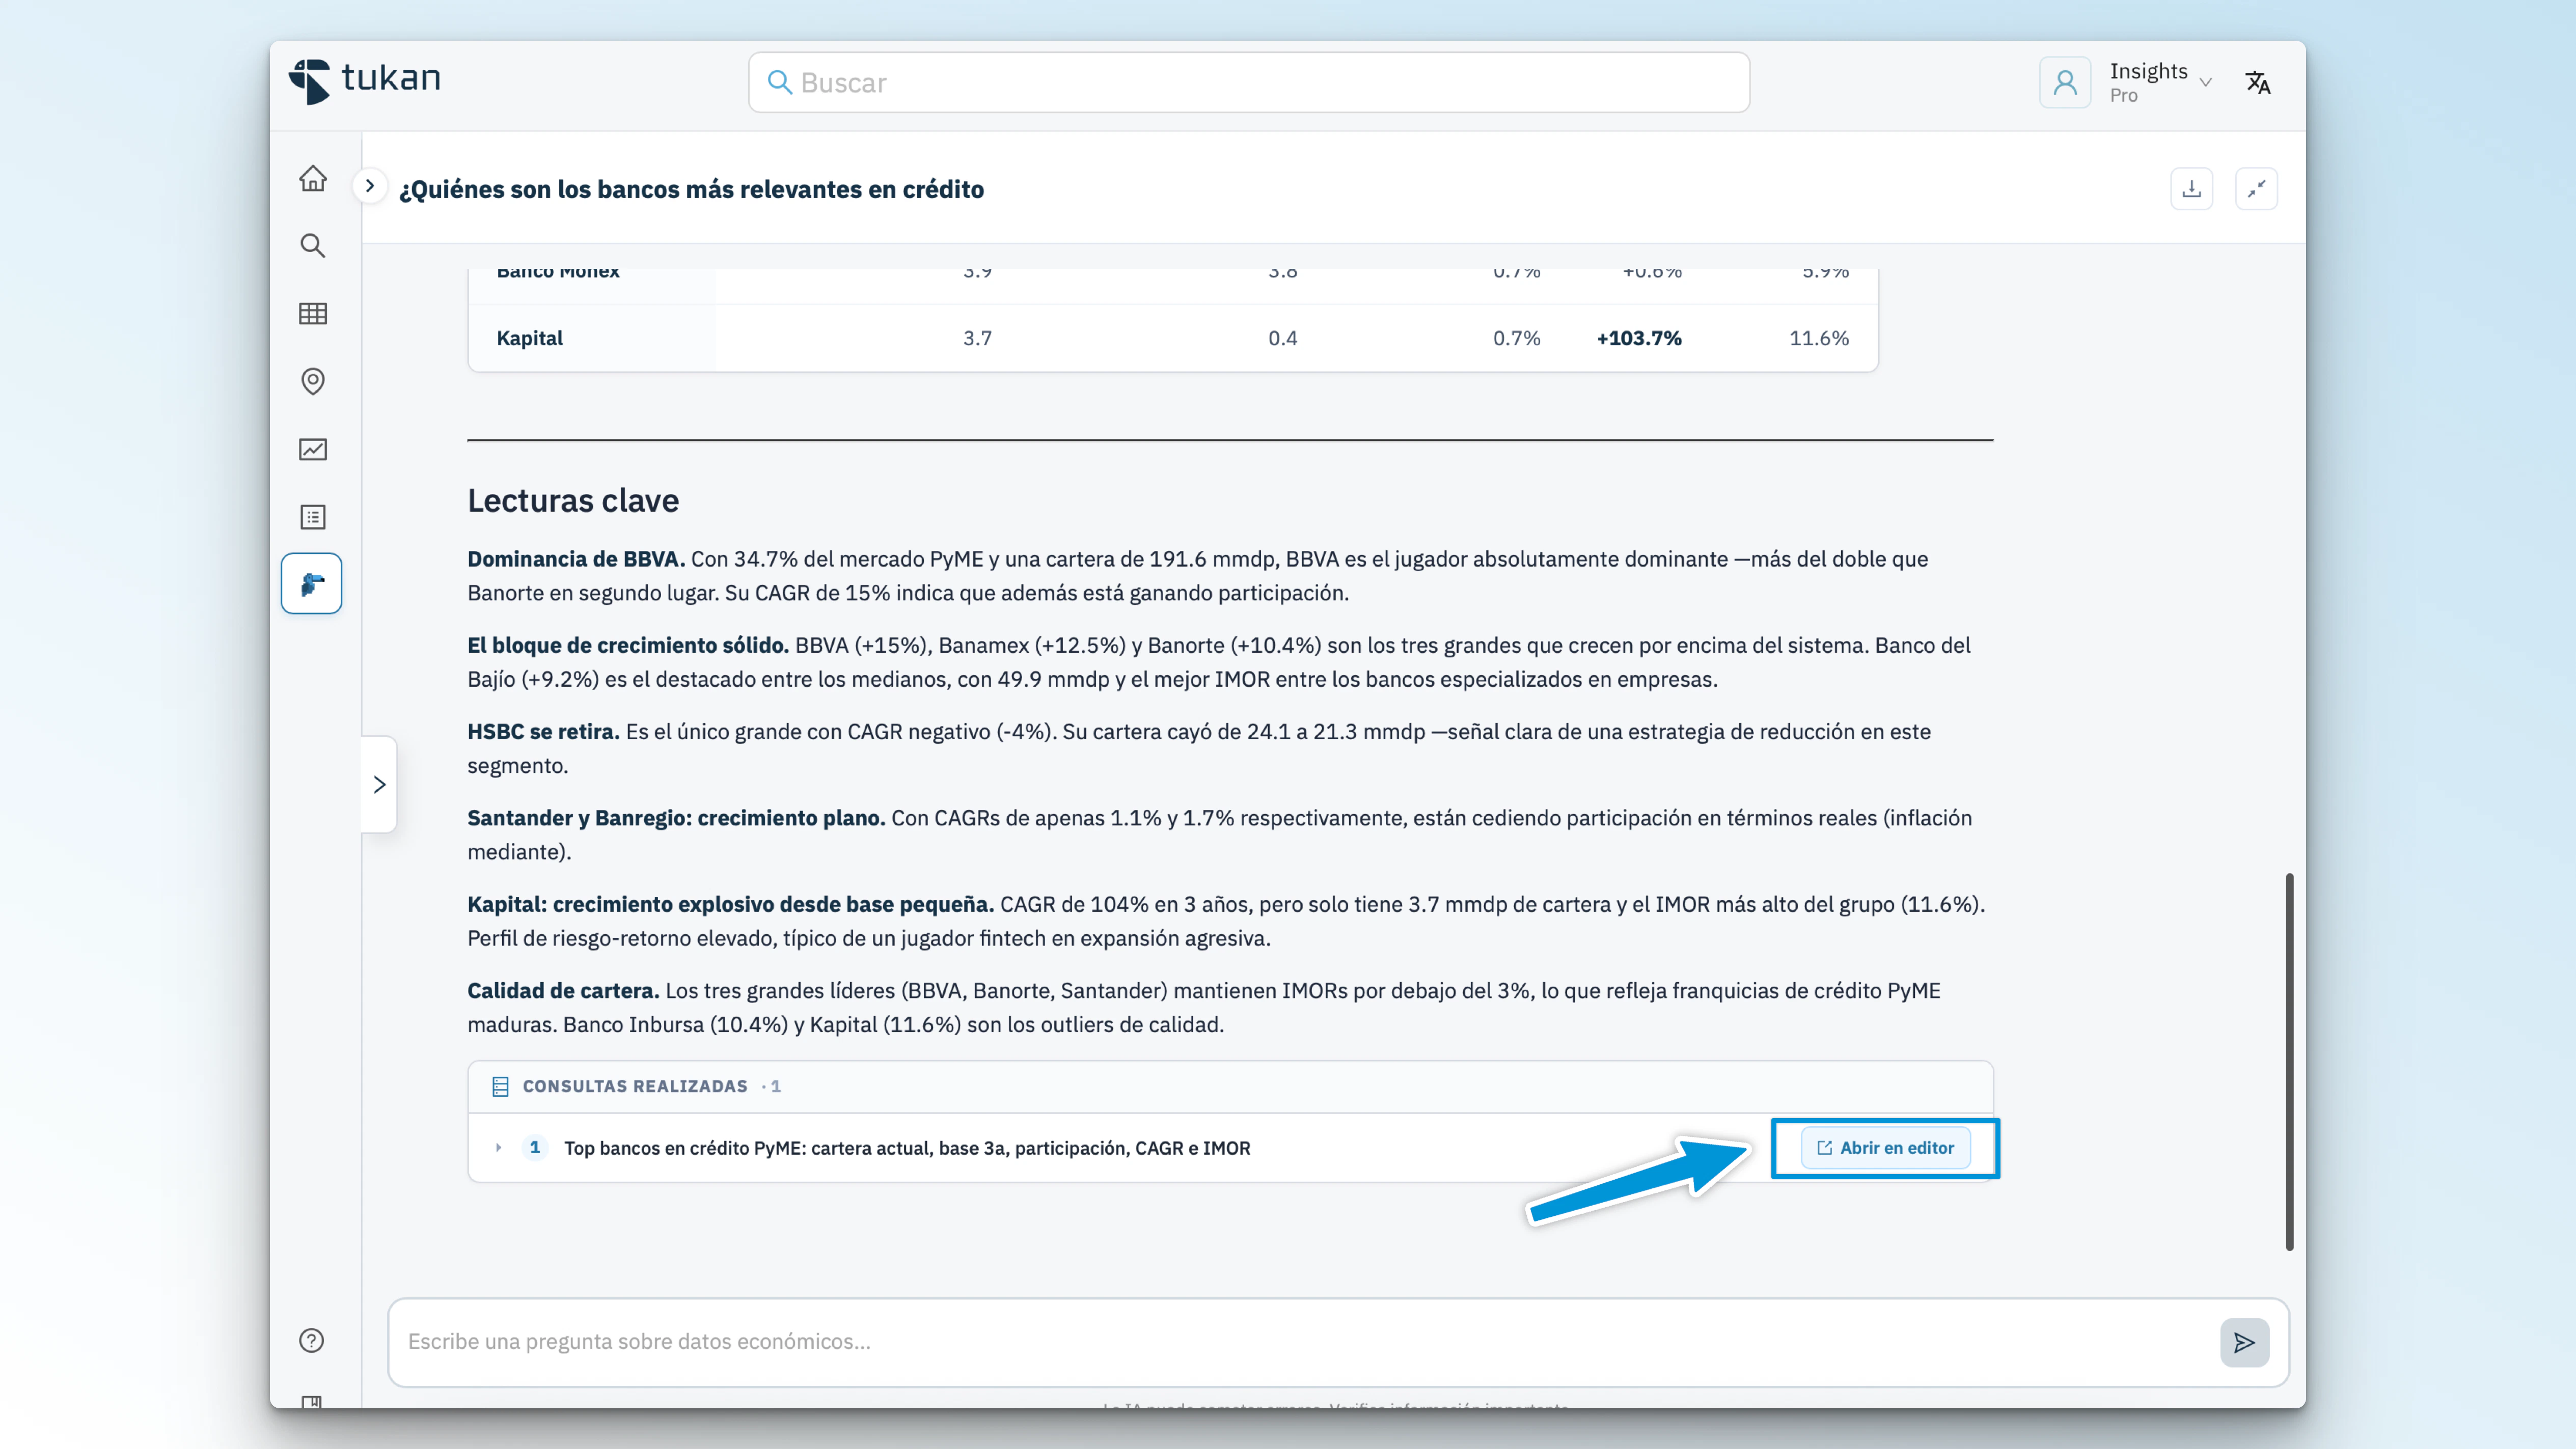Click the Lecturas clave heading
2576x1449 pixels.
point(573,500)
